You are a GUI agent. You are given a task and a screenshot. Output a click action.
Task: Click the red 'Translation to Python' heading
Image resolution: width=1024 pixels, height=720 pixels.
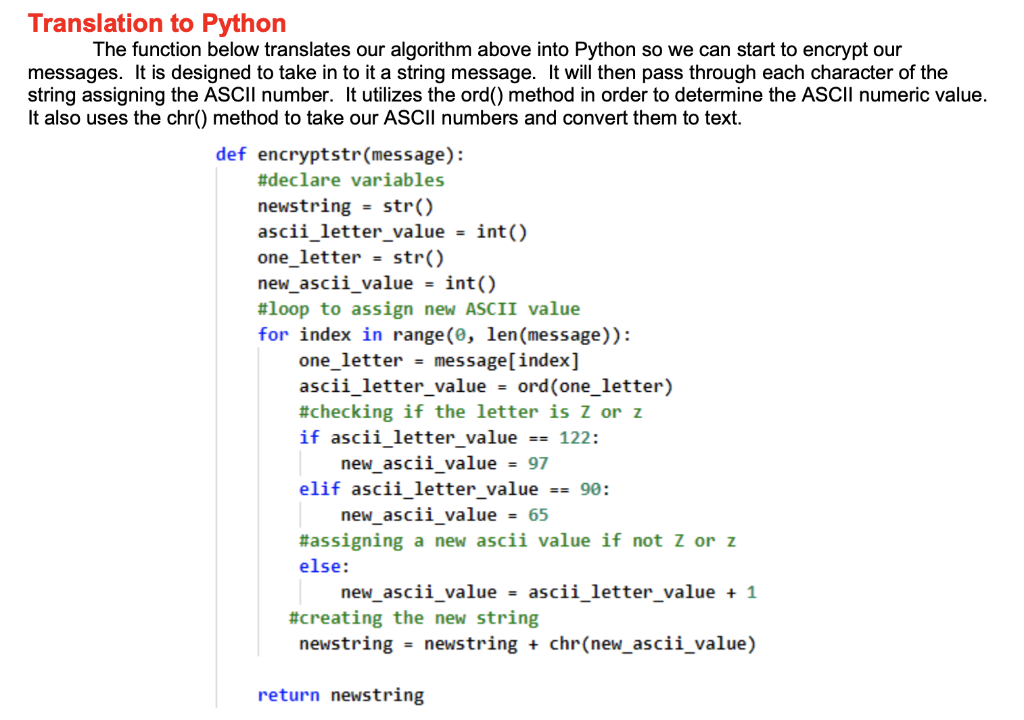tap(157, 23)
